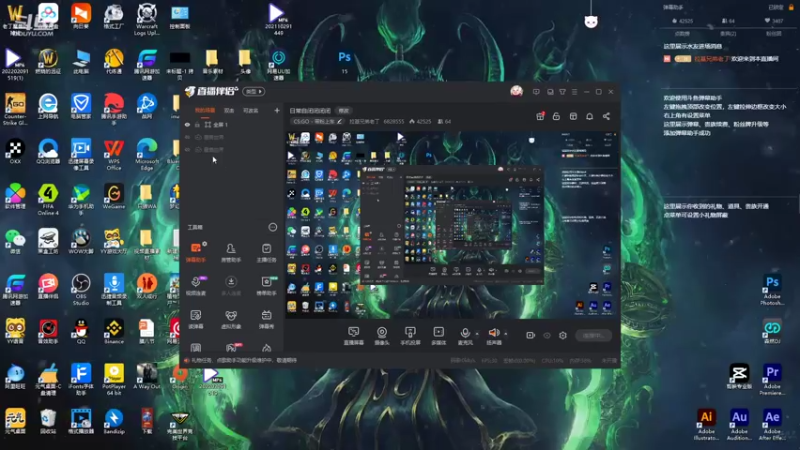800x450 pixels.
Task: Click the 麦克风 microphone icon
Action: click(x=465, y=333)
